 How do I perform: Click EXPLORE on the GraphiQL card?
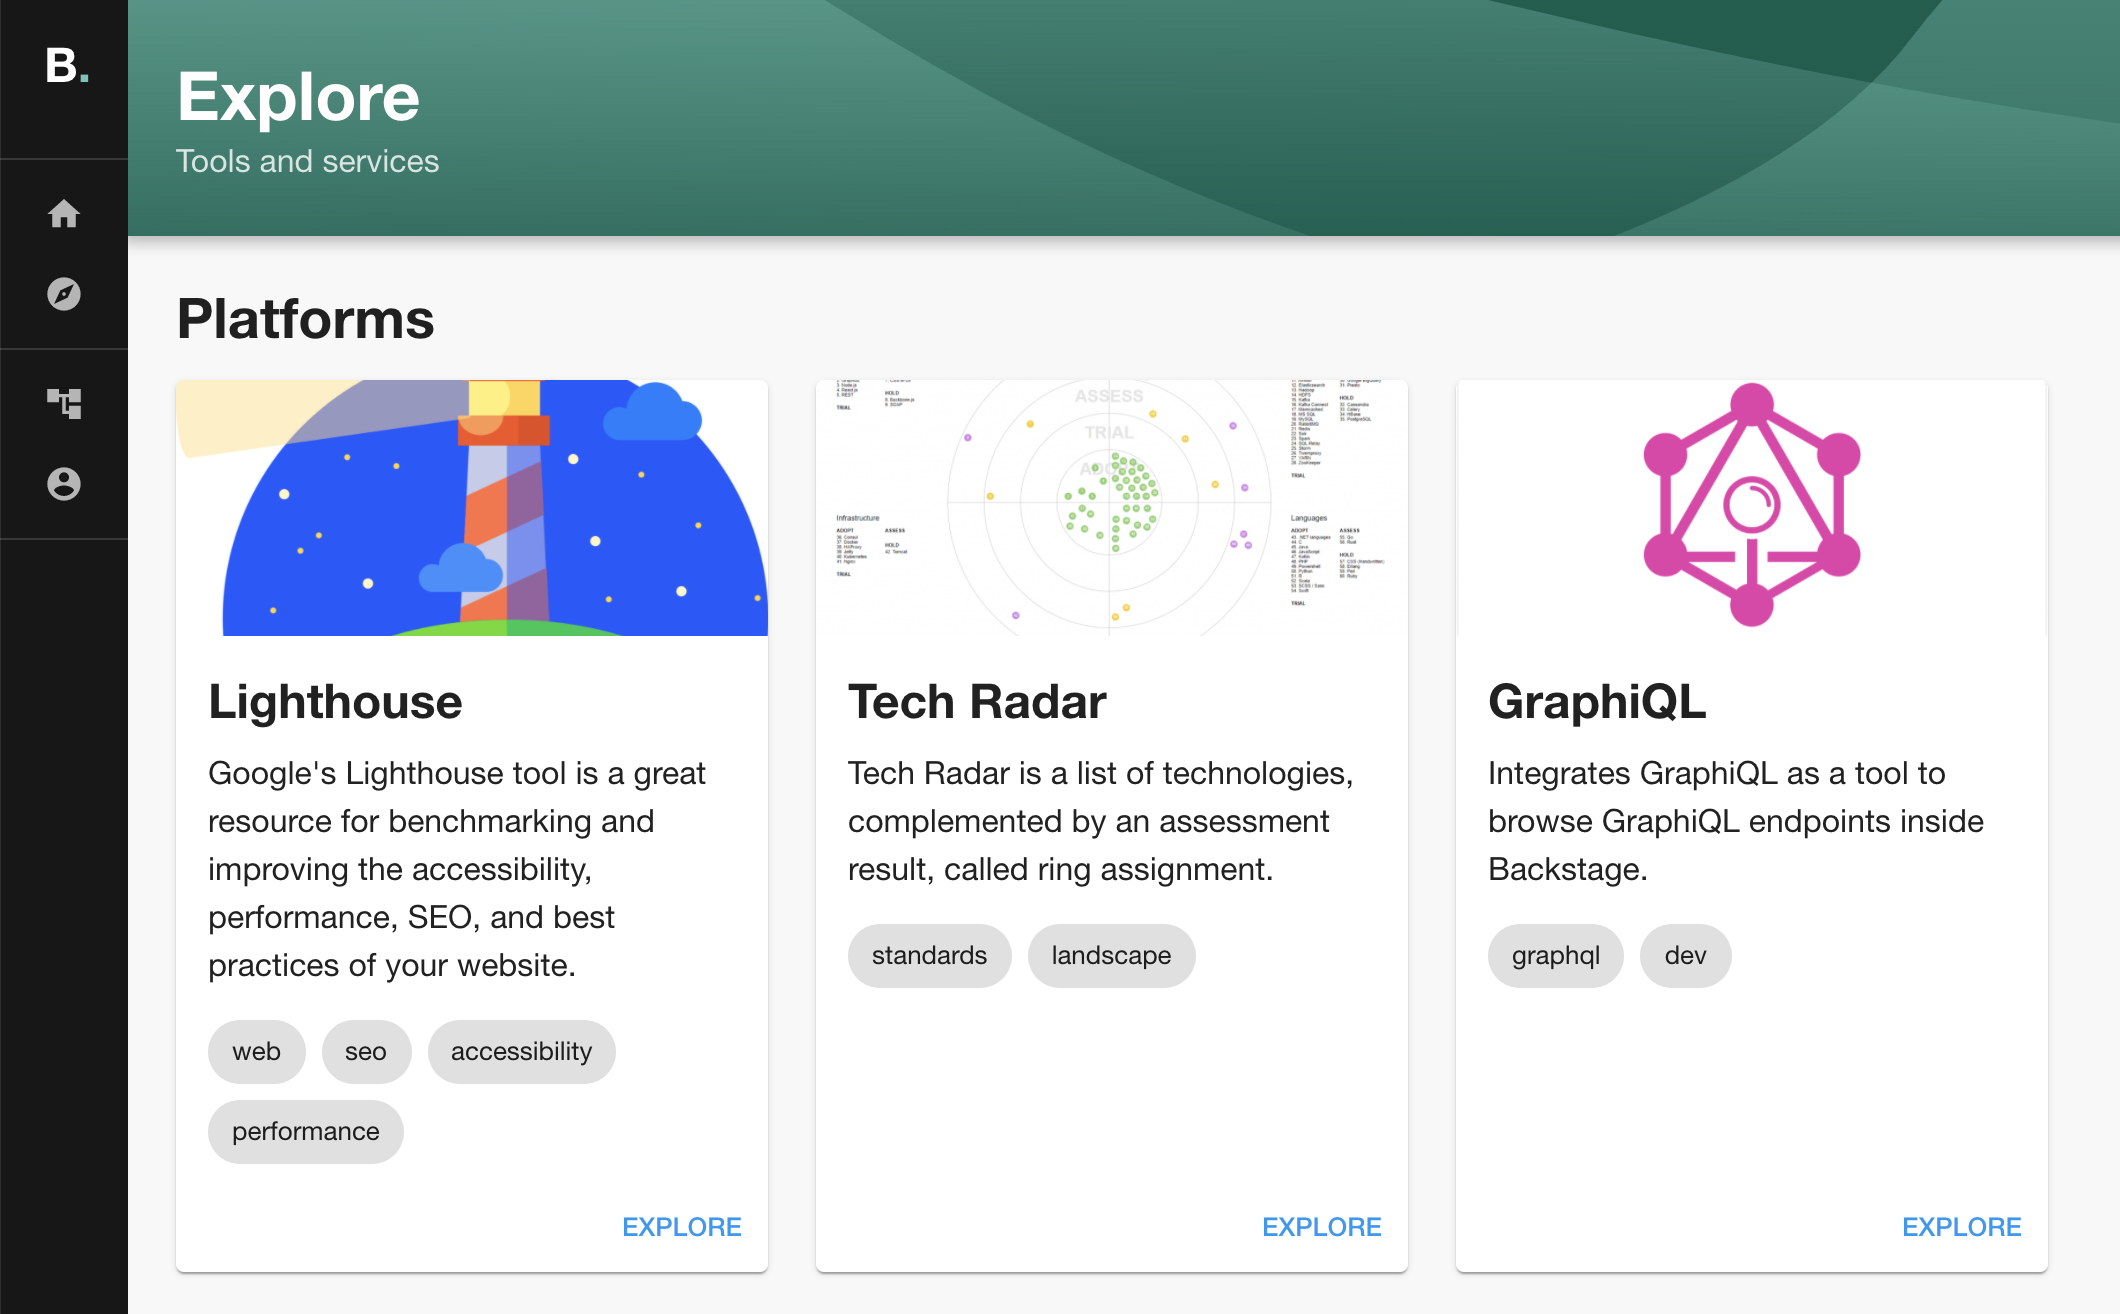pyautogui.click(x=1962, y=1227)
